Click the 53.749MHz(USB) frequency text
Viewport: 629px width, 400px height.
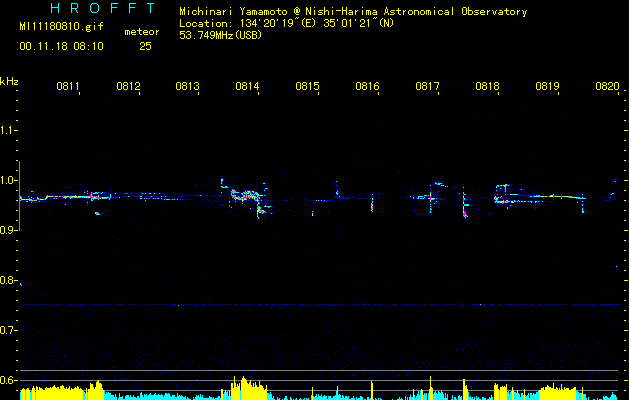pyautogui.click(x=221, y=35)
